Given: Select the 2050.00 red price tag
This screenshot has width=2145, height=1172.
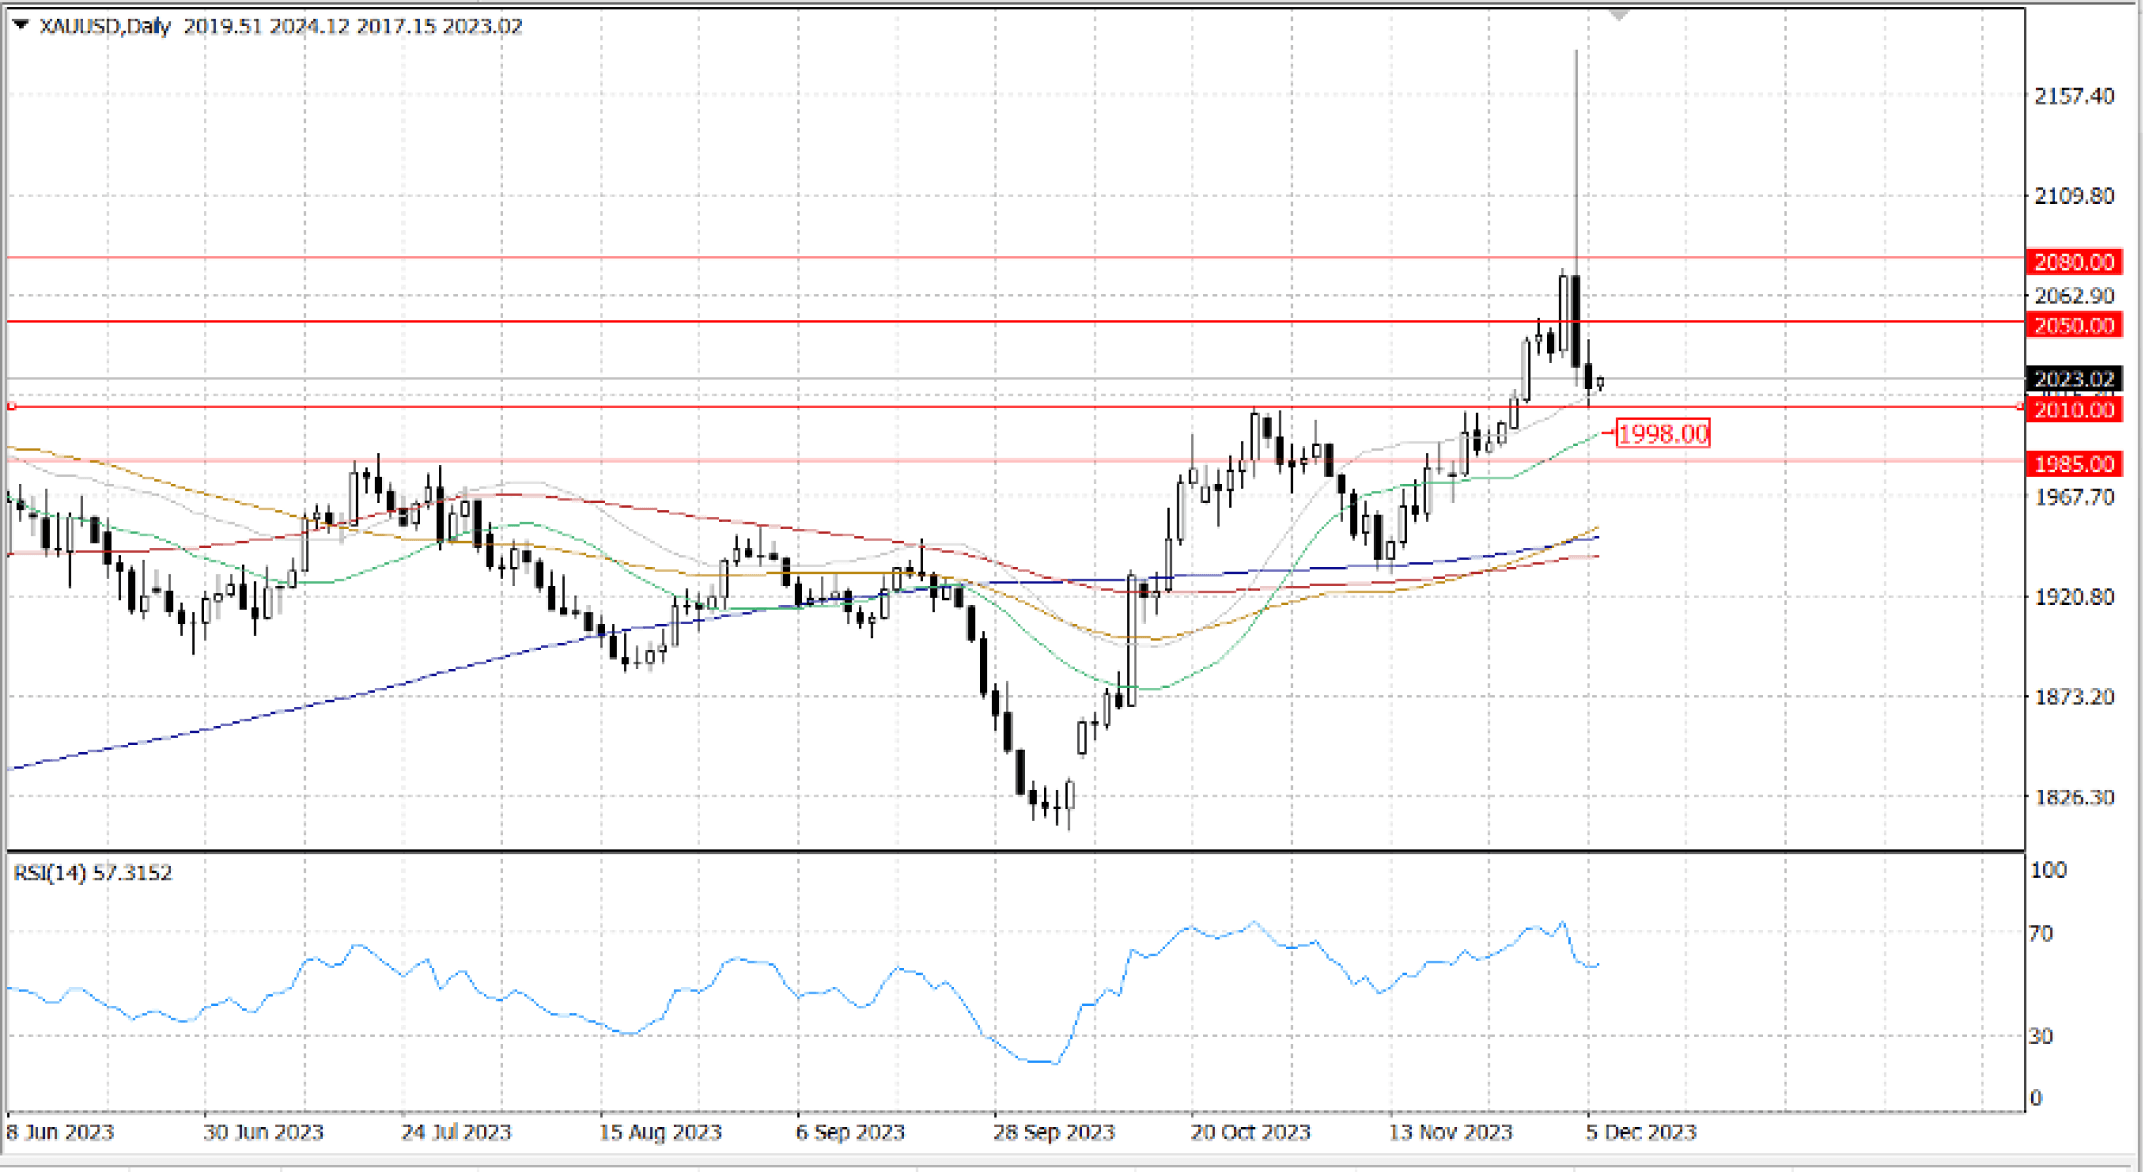Looking at the screenshot, I should click(x=2074, y=325).
